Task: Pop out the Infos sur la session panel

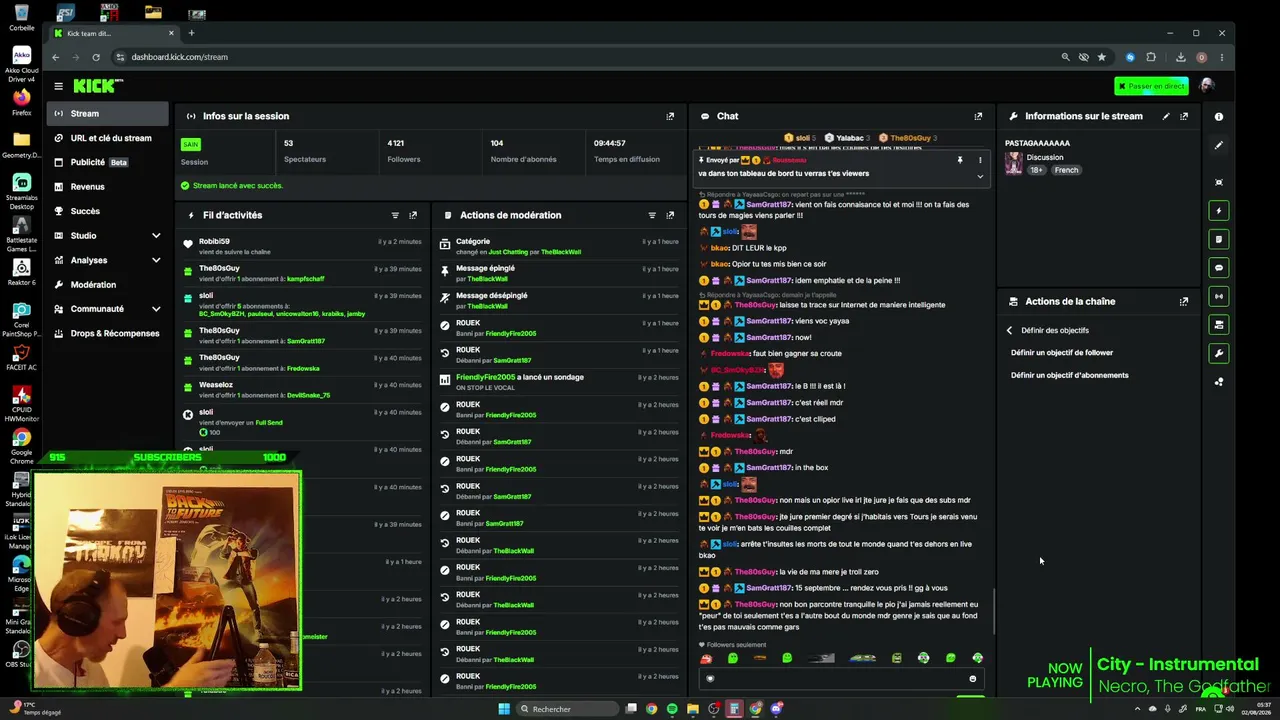Action: (x=670, y=116)
